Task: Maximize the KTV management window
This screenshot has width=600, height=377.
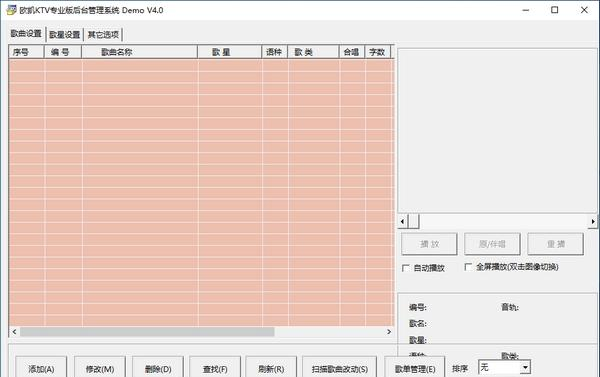Action: (554, 10)
